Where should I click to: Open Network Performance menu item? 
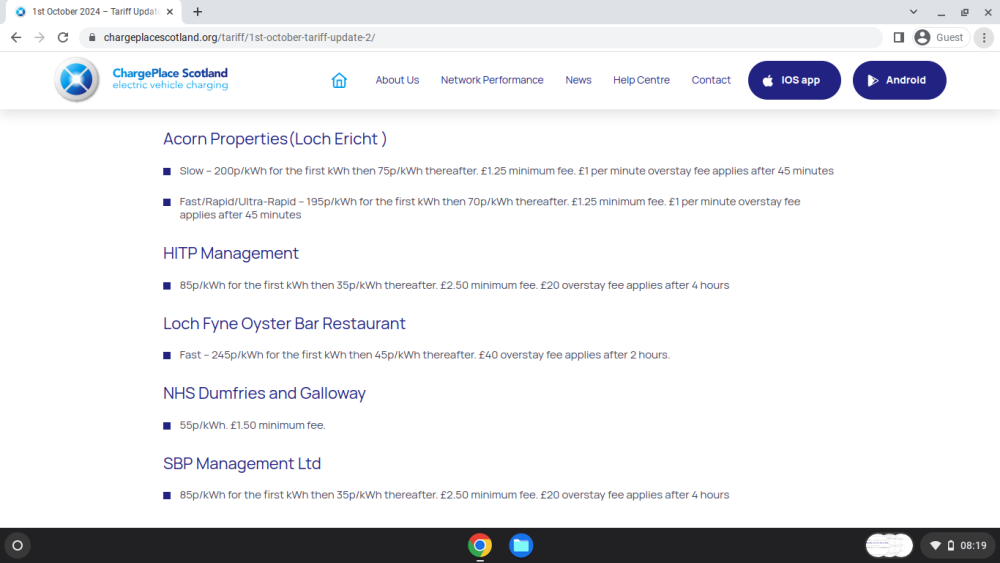[492, 80]
